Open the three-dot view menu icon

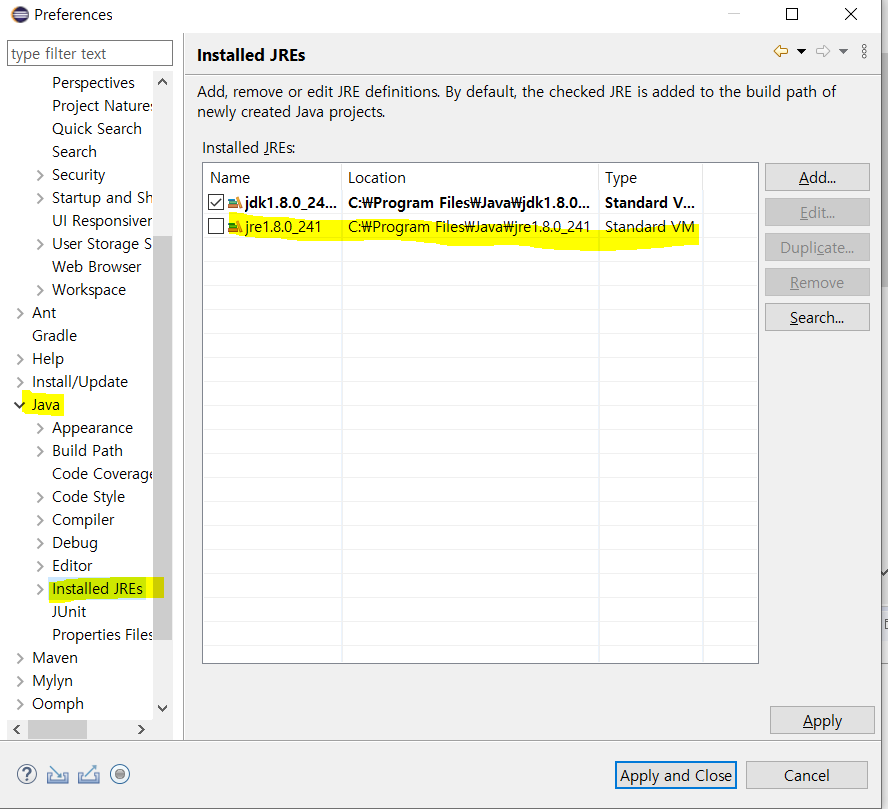coord(864,52)
